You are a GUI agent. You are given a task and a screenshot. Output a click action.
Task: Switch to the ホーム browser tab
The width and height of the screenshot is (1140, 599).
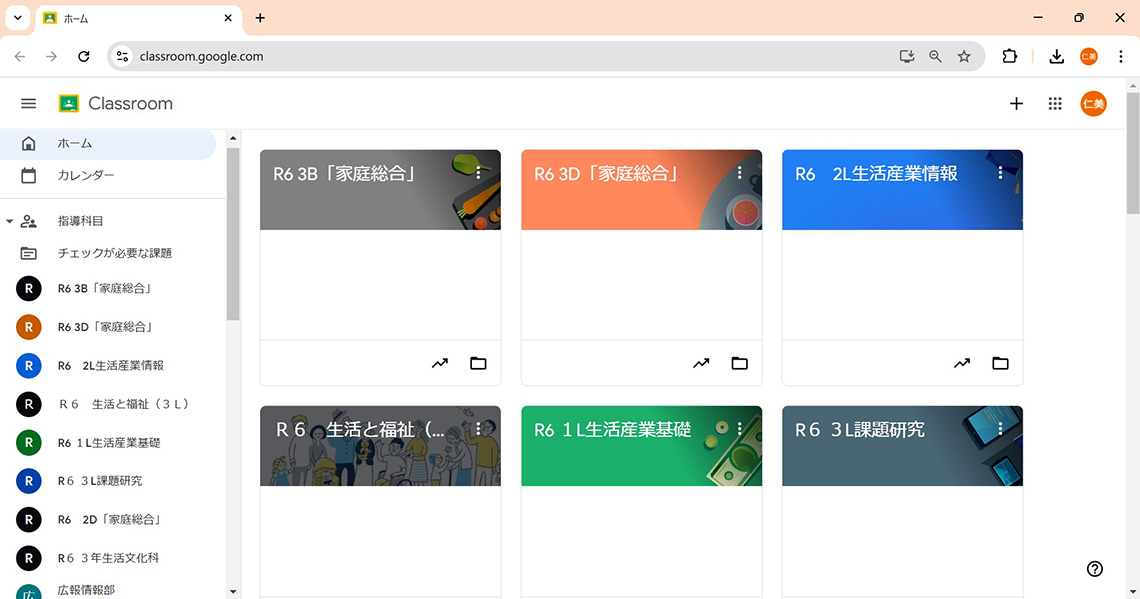coord(138,18)
